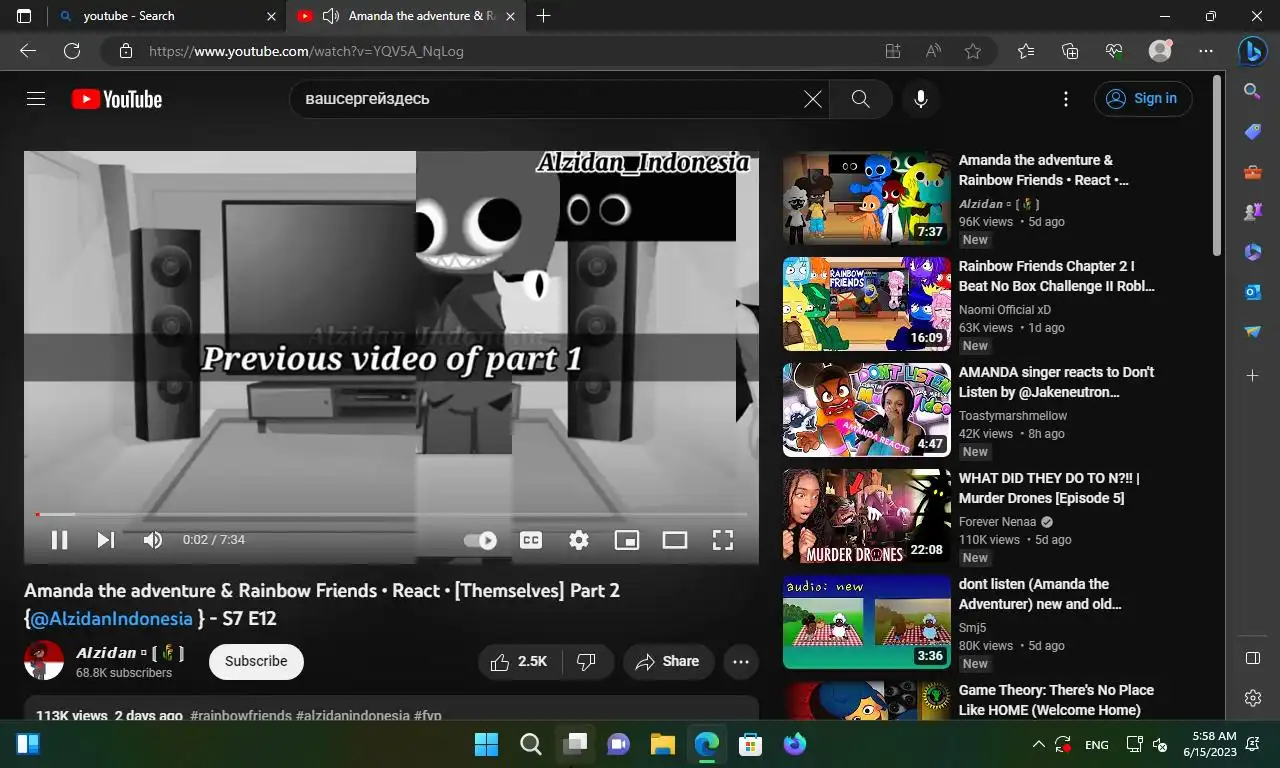Open sidebar settings gear
This screenshot has height=768, width=1280.
point(1253,698)
